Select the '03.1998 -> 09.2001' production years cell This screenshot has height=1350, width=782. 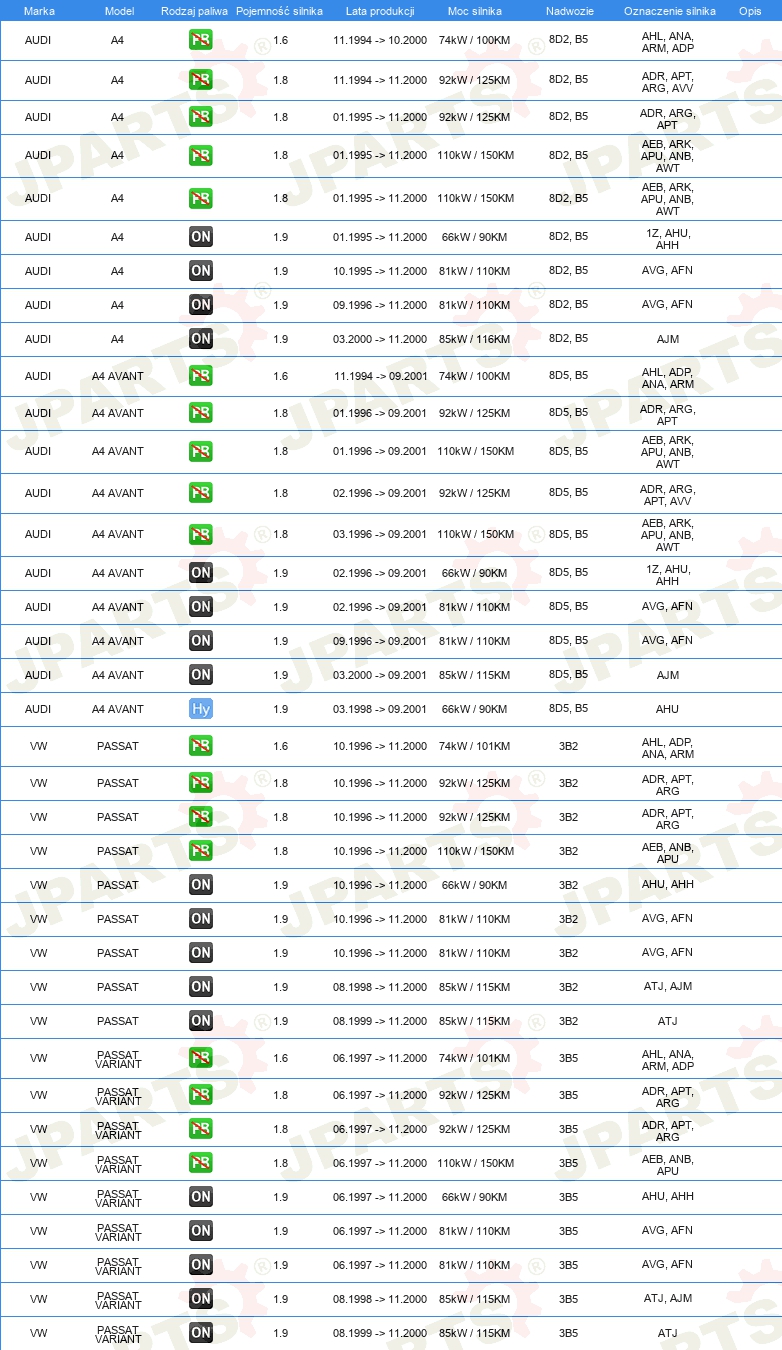pos(380,709)
